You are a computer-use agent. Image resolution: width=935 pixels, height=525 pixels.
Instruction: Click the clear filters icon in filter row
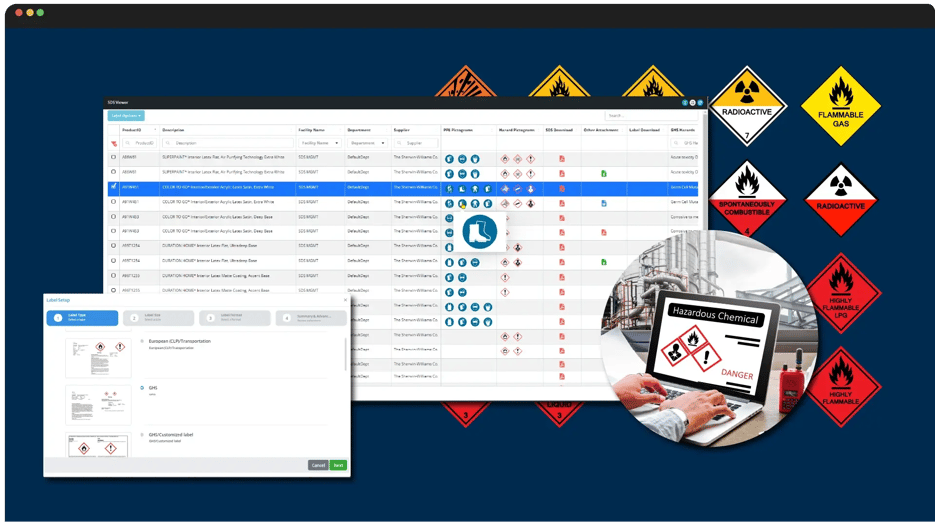tap(114, 143)
